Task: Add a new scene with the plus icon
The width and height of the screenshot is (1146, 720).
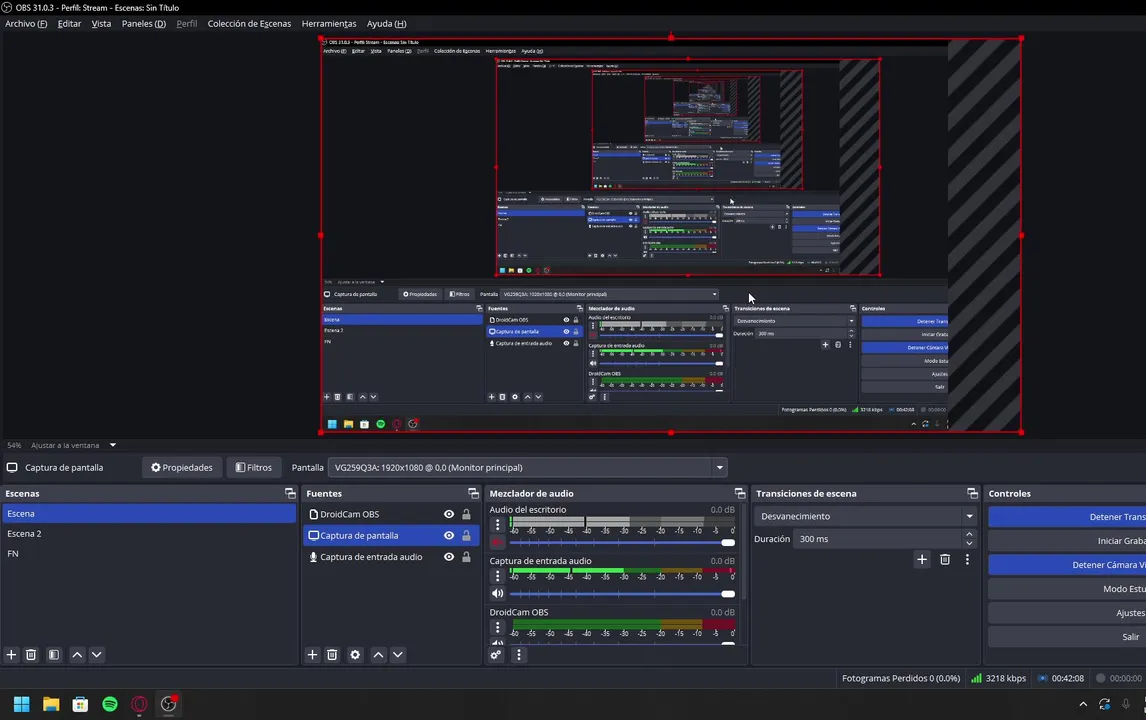Action: (11, 655)
